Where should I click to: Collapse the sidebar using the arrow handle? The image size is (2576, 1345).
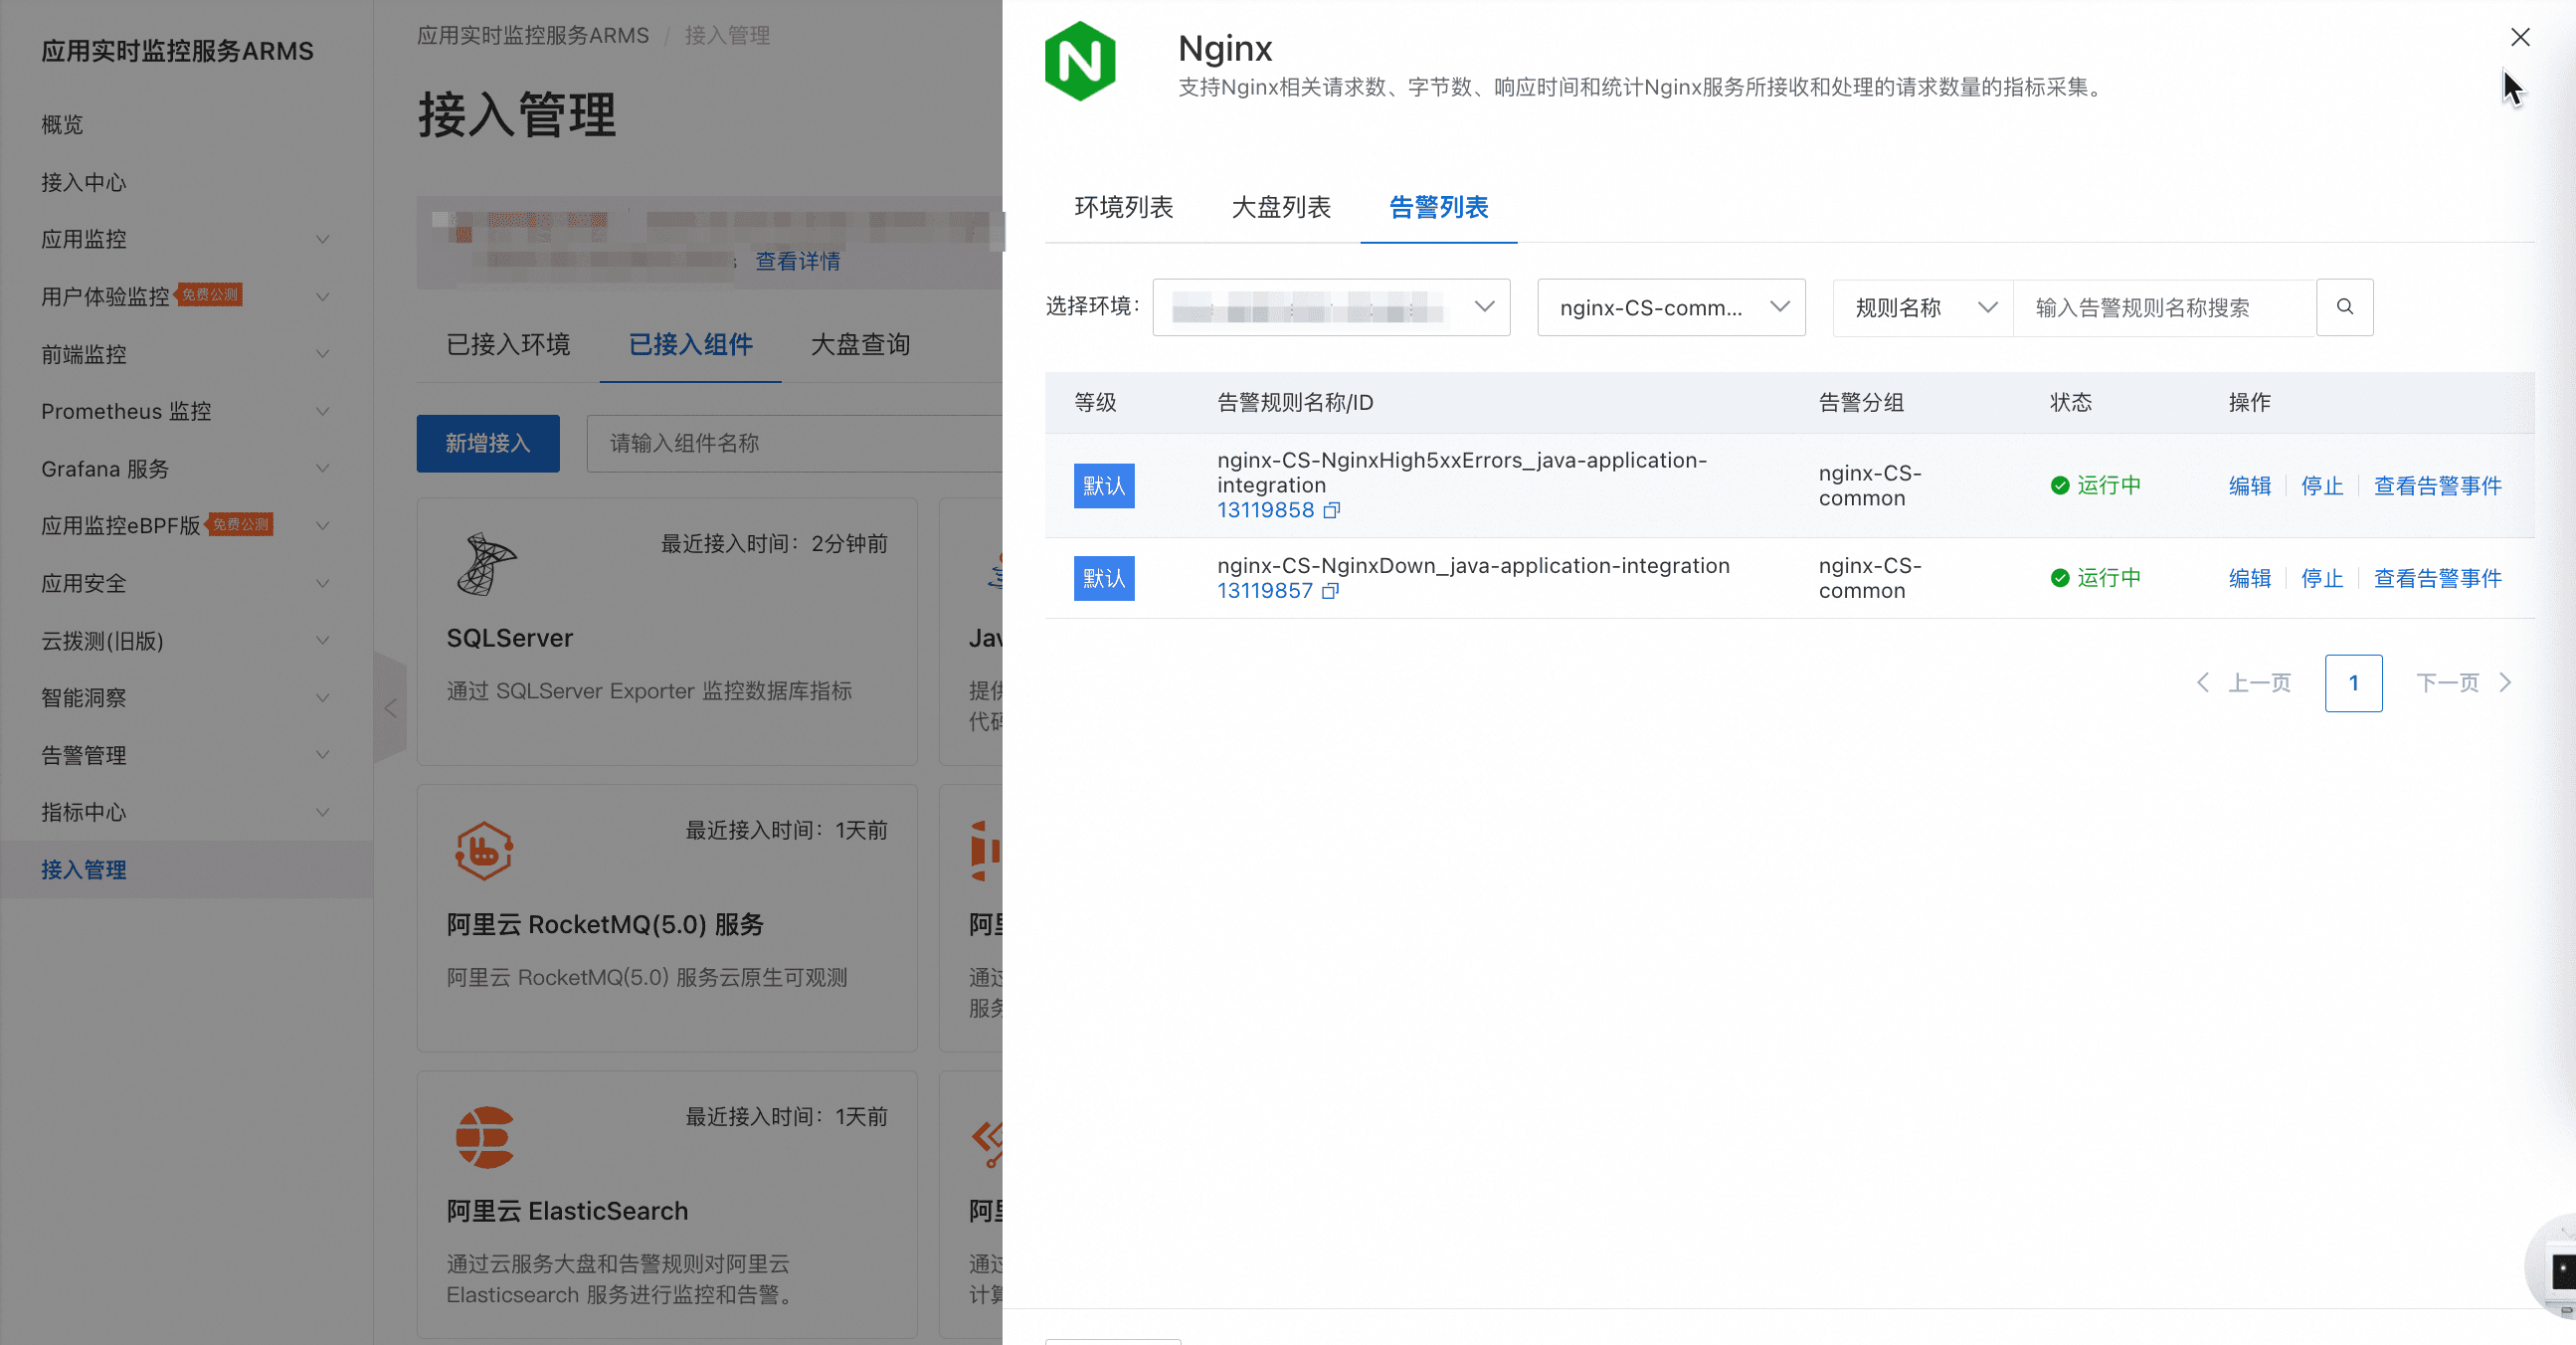click(390, 708)
